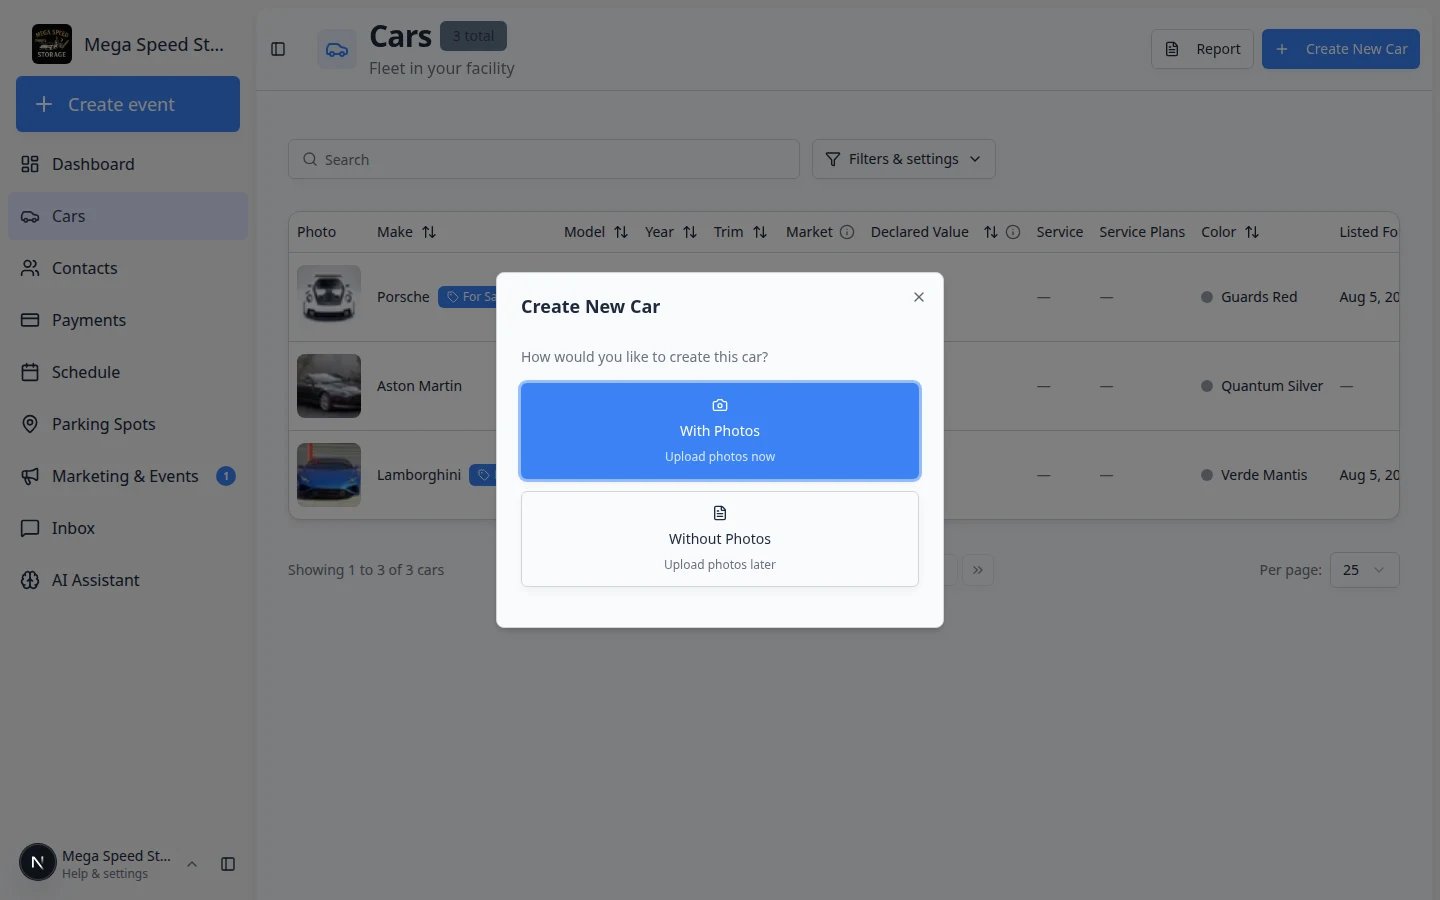Open the Payments section
The height and width of the screenshot is (900, 1440).
(x=128, y=320)
